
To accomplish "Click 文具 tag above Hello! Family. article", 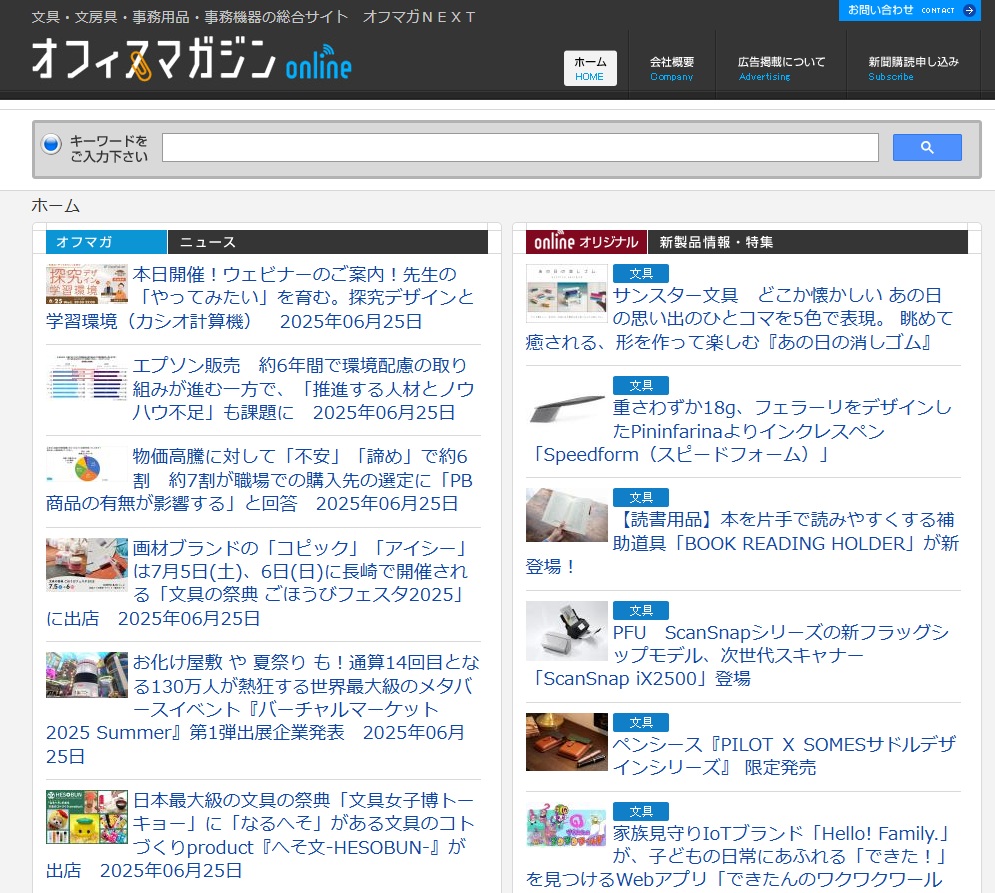I will click(640, 811).
